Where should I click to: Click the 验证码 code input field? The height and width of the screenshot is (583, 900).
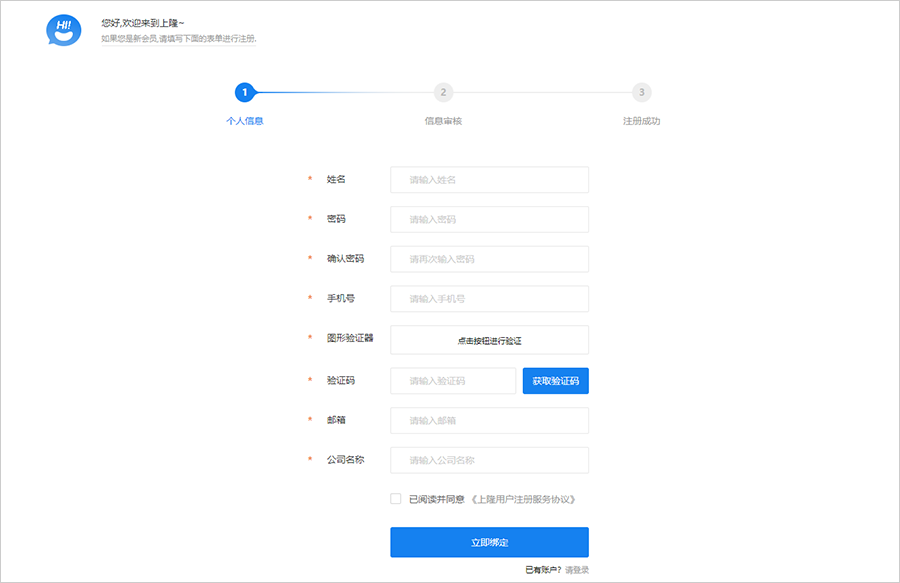453,381
